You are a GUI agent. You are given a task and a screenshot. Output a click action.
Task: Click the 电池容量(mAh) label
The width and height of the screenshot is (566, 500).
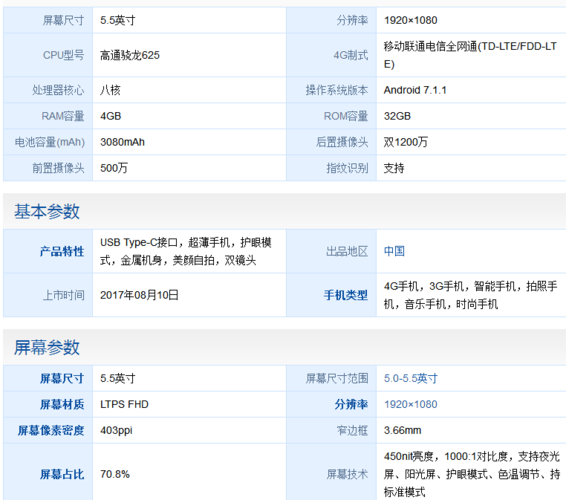49,142
